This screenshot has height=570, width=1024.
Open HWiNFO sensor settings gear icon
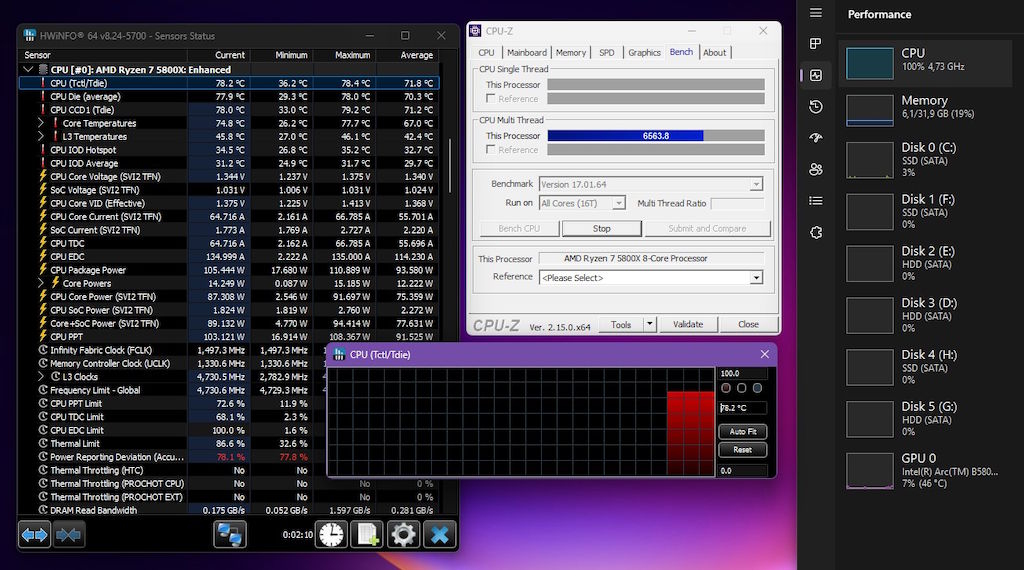click(403, 535)
